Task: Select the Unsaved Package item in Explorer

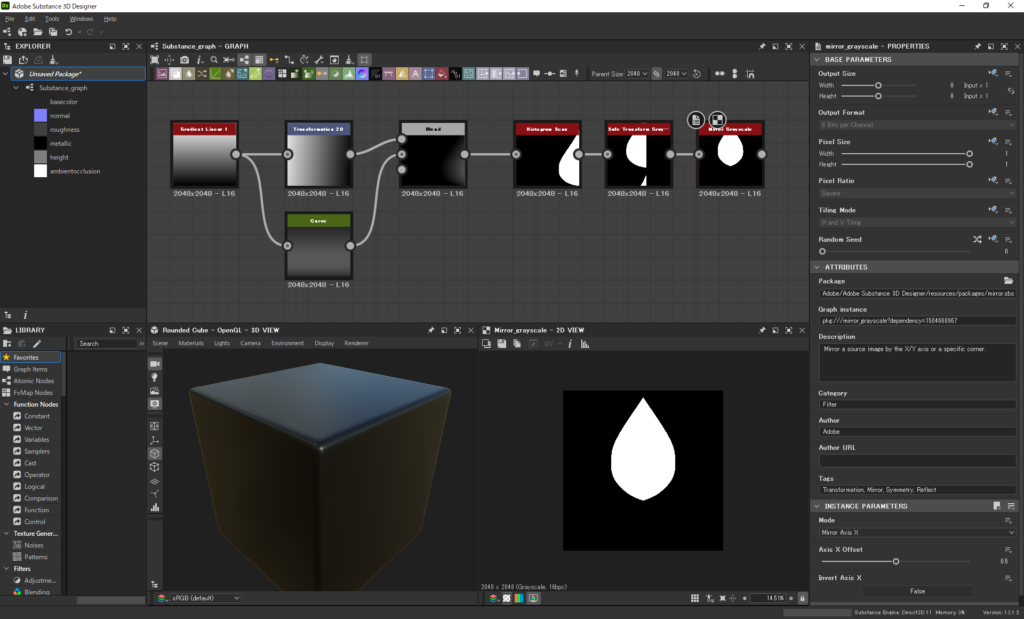Action: coord(78,74)
